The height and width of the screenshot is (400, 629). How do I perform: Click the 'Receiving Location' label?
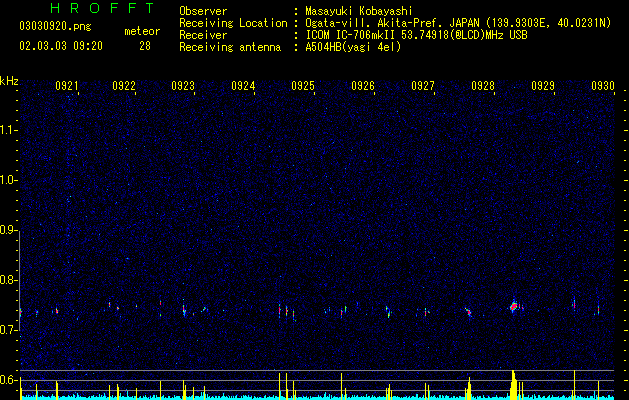(233, 23)
